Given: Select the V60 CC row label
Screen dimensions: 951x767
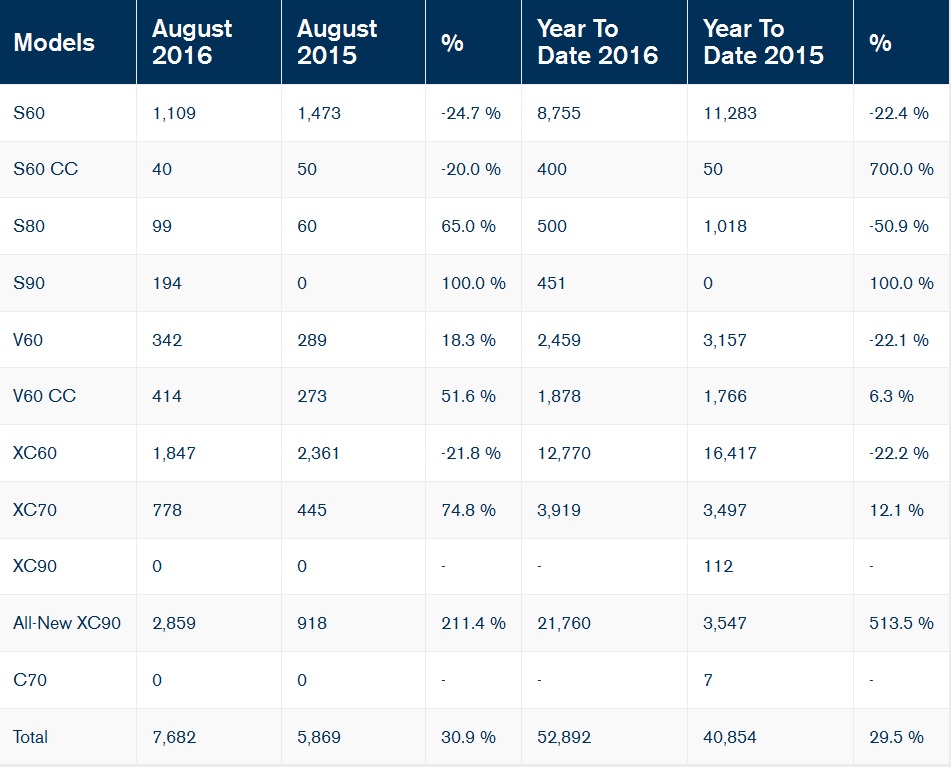Looking at the screenshot, I should click(44, 396).
